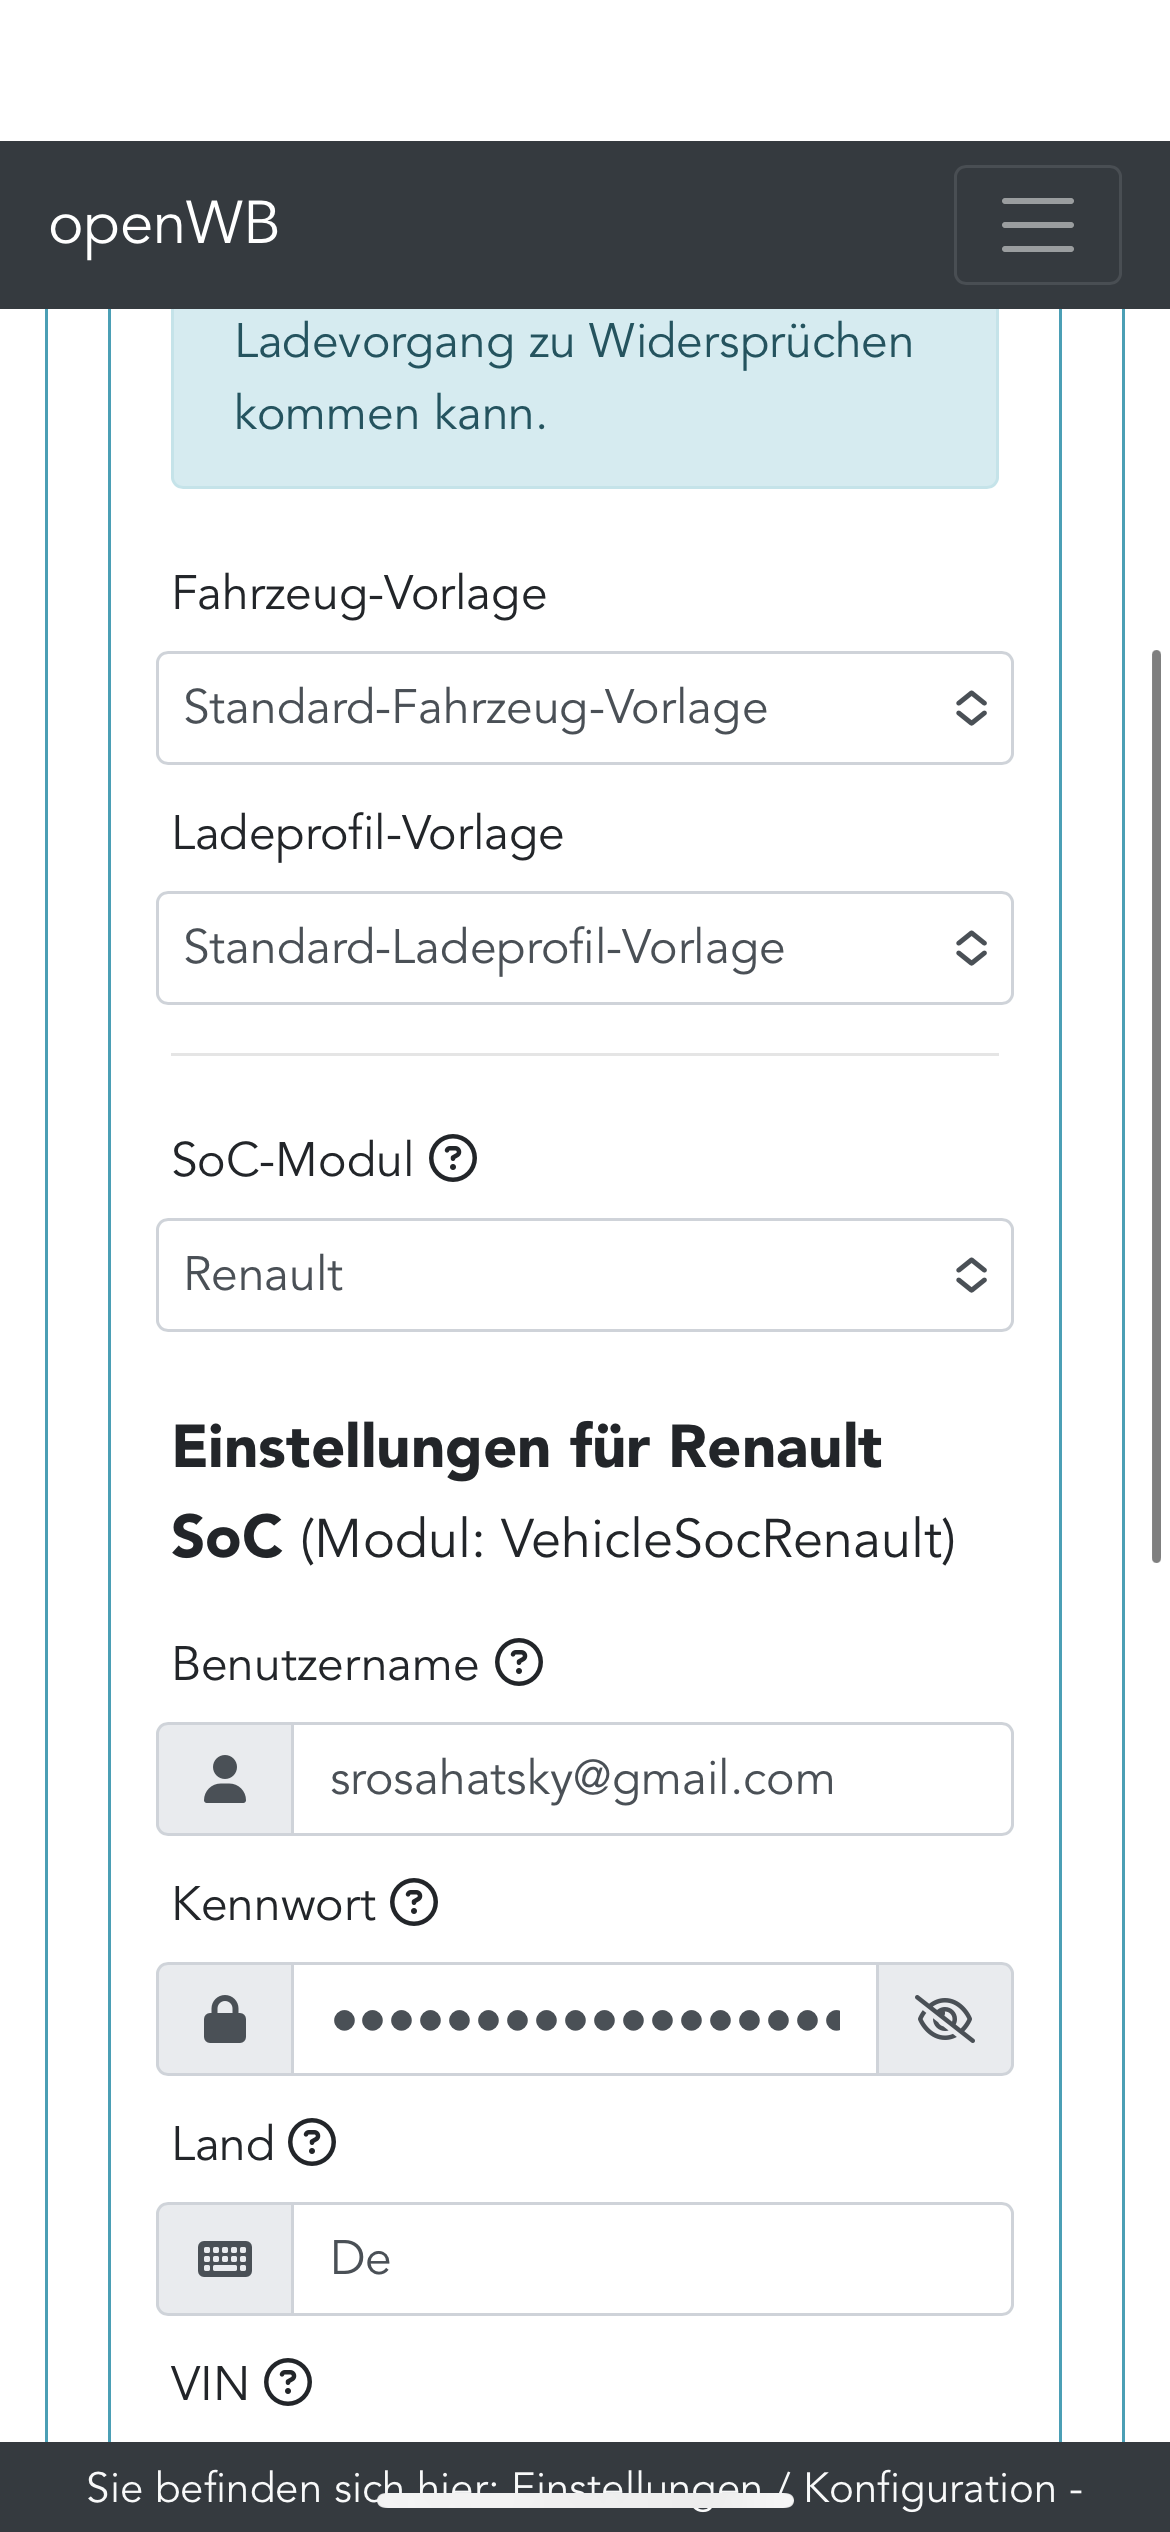The height and width of the screenshot is (2532, 1170).
Task: Click the openWB brand link
Action: click(164, 225)
